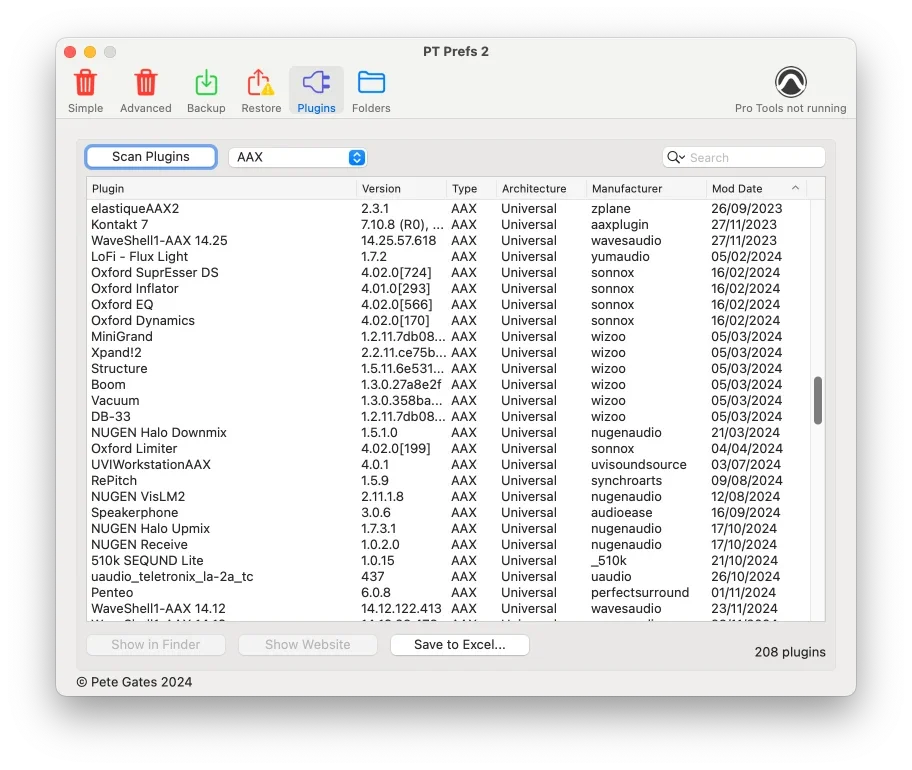Sort by the Manufacturer column header
This screenshot has width=912, height=770.
coord(646,188)
